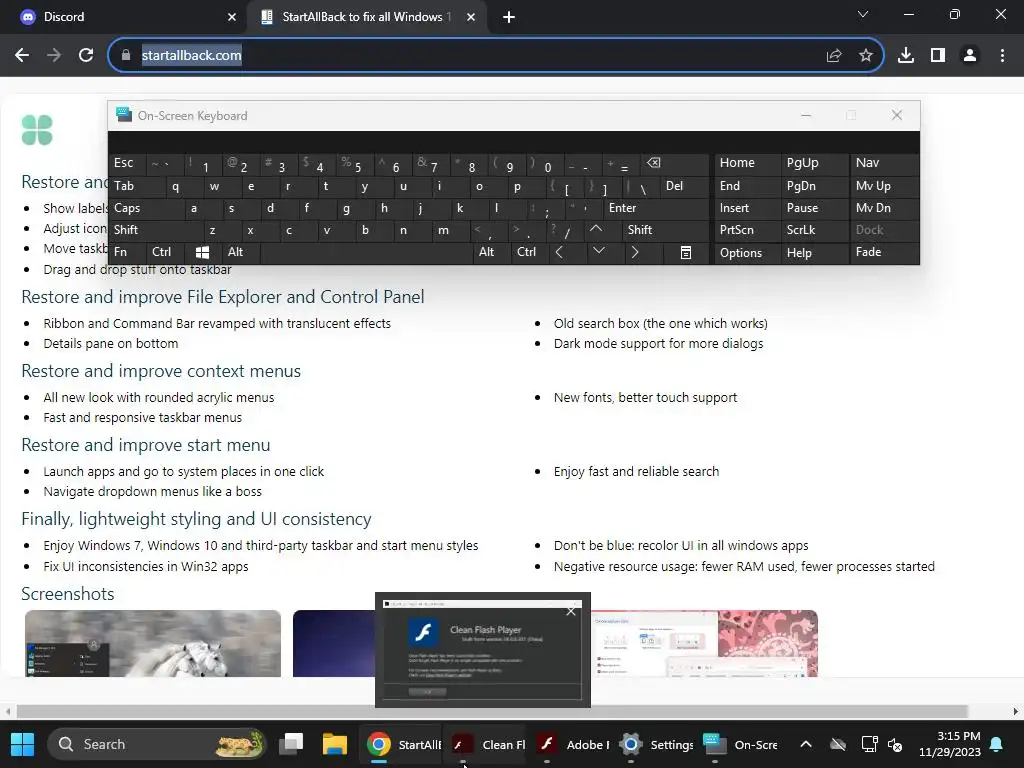Click the taskbar Search box
Image resolution: width=1024 pixels, height=768 pixels.
pos(157,744)
